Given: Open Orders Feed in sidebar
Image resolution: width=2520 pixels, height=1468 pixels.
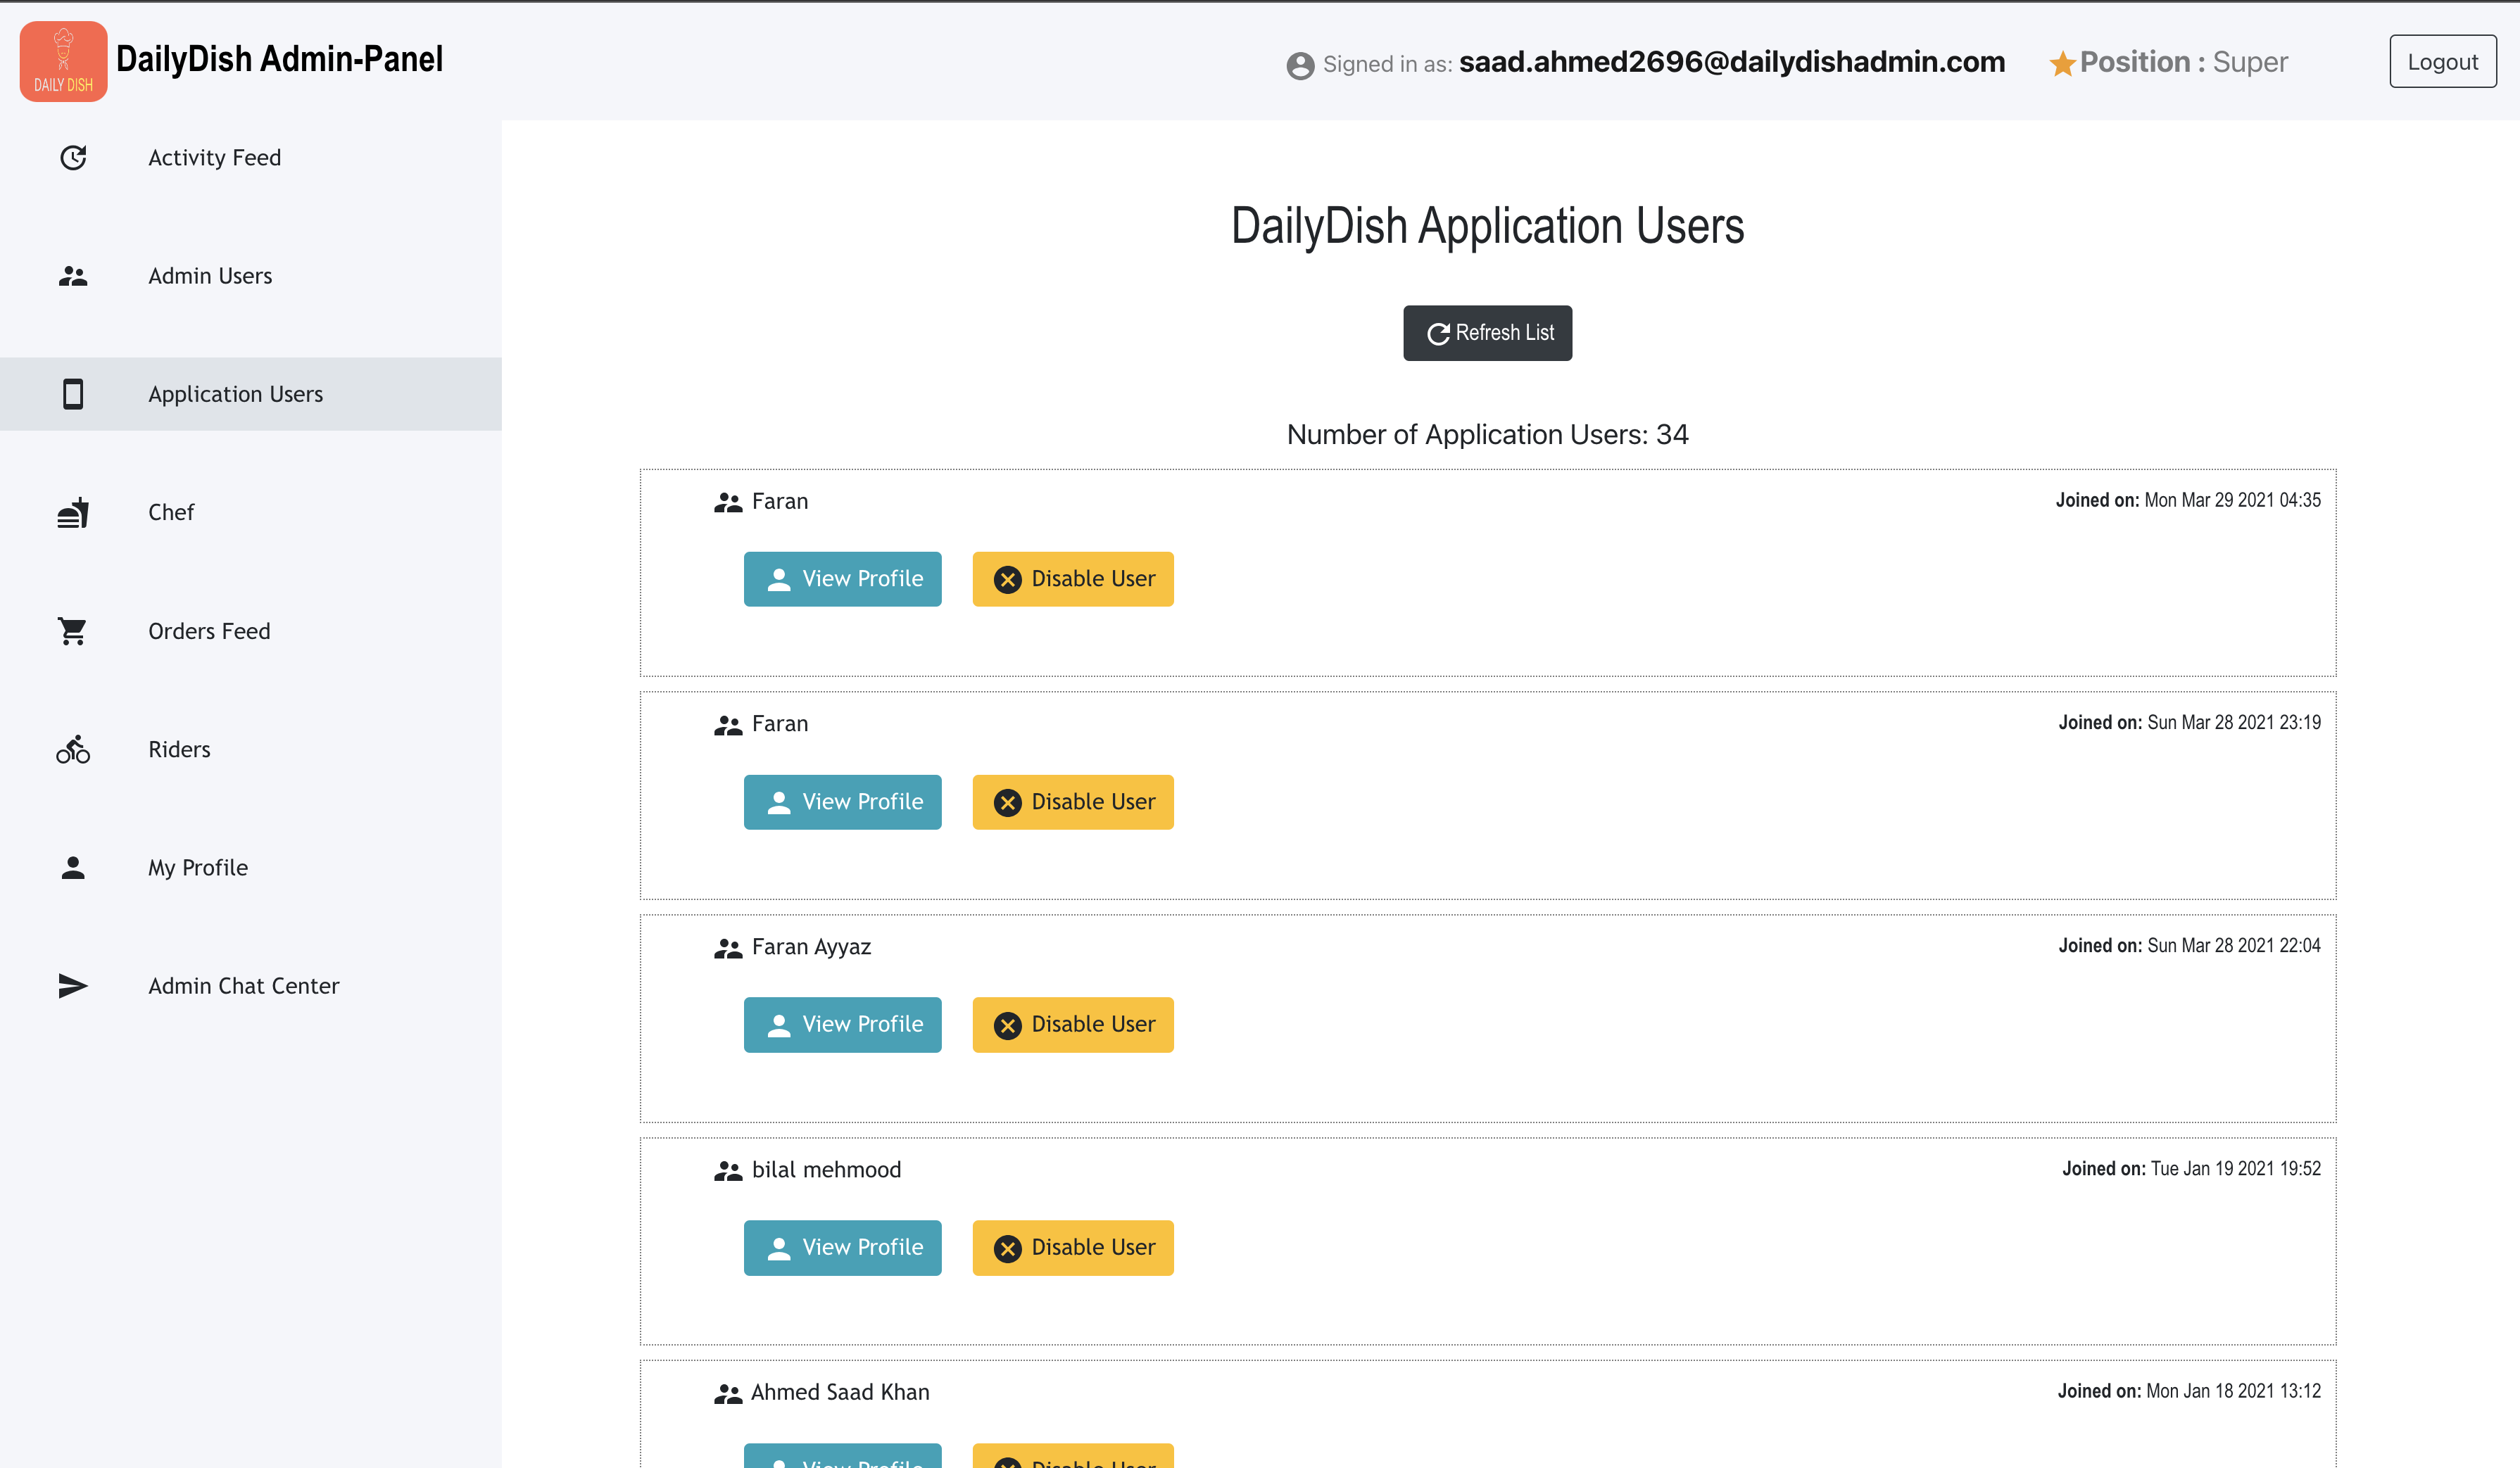Looking at the screenshot, I should point(251,631).
